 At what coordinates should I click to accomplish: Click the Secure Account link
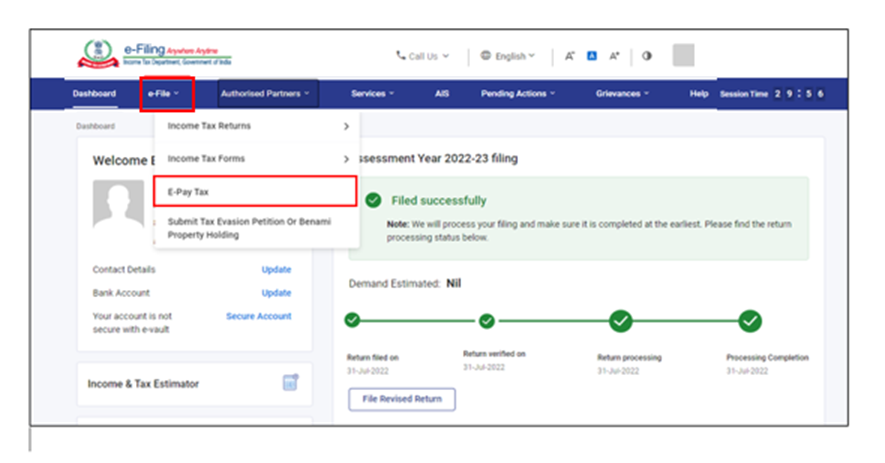[258, 316]
